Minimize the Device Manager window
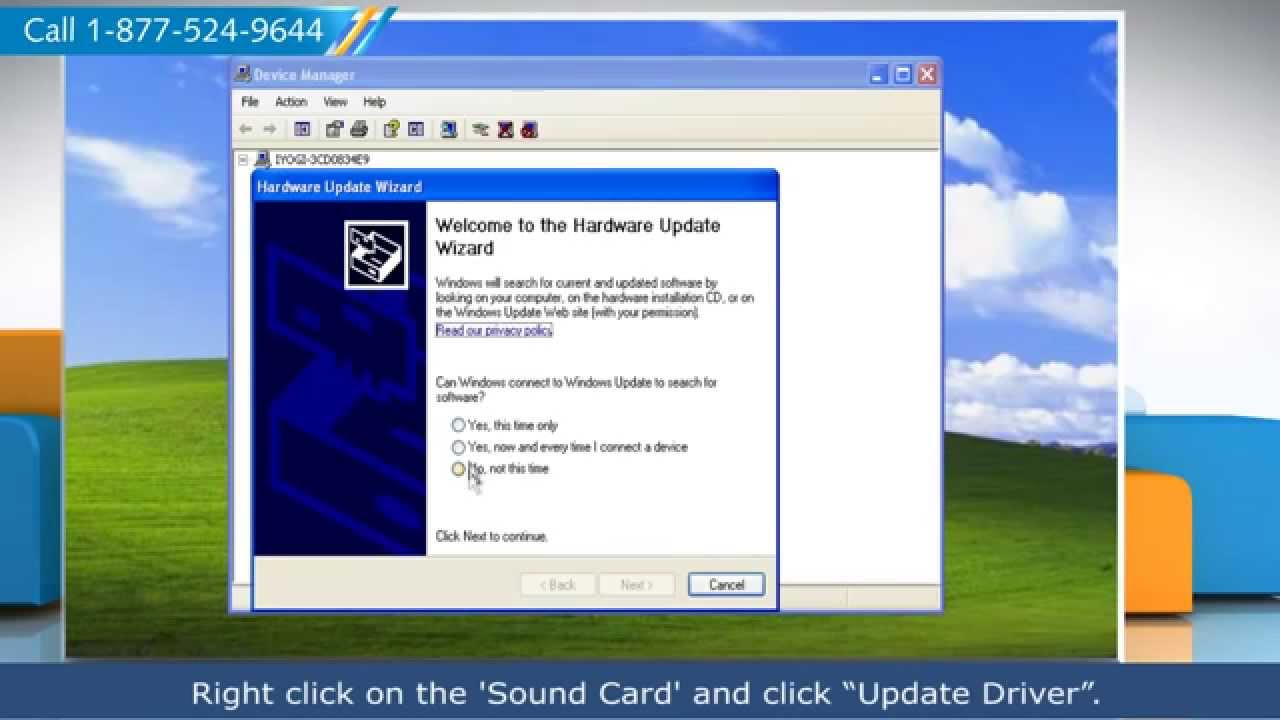The width and height of the screenshot is (1280, 720). pos(879,75)
